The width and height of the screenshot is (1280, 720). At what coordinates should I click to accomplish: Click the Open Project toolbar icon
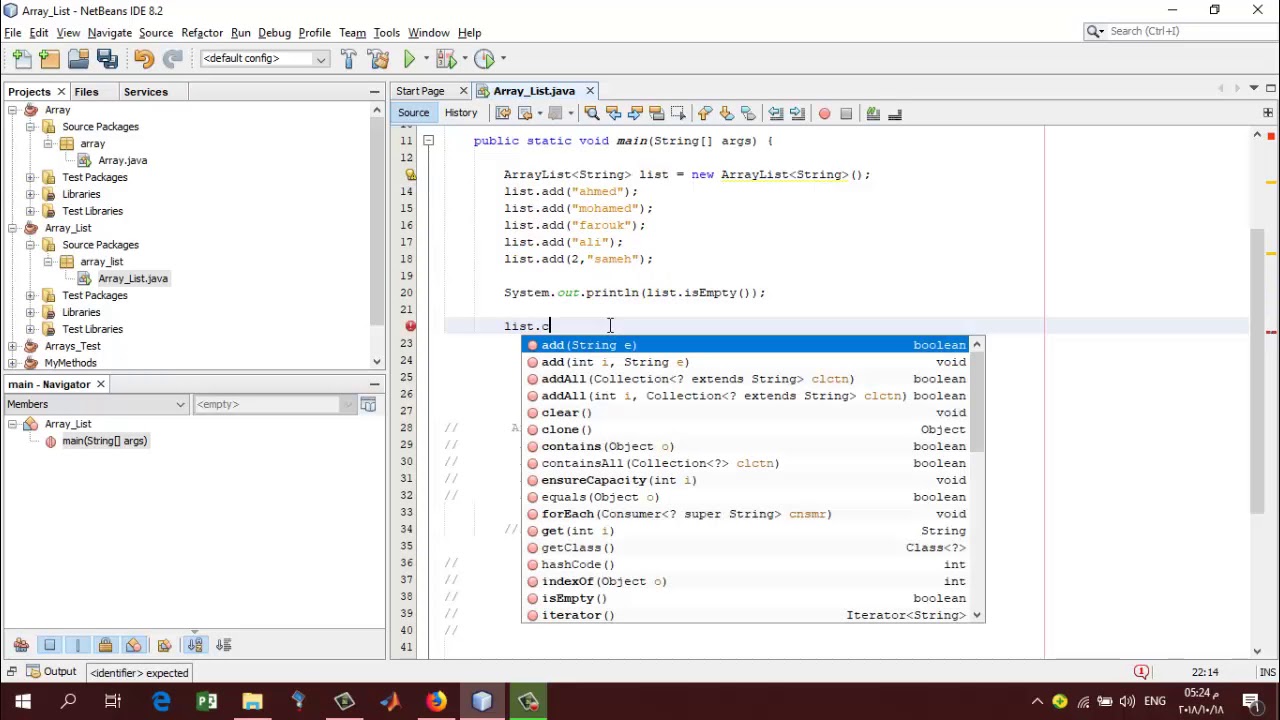pyautogui.click(x=78, y=59)
